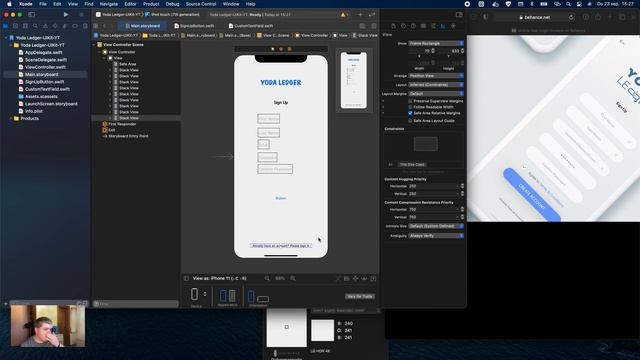Open the Find navigator magnifier icon
640x360 pixels.
pyautogui.click(x=36, y=26)
